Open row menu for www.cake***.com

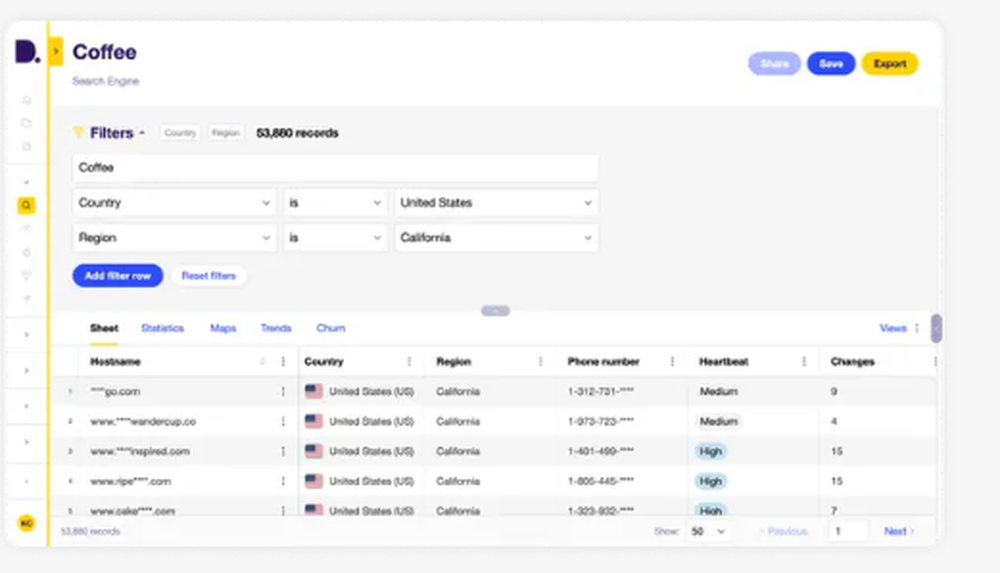[283, 510]
